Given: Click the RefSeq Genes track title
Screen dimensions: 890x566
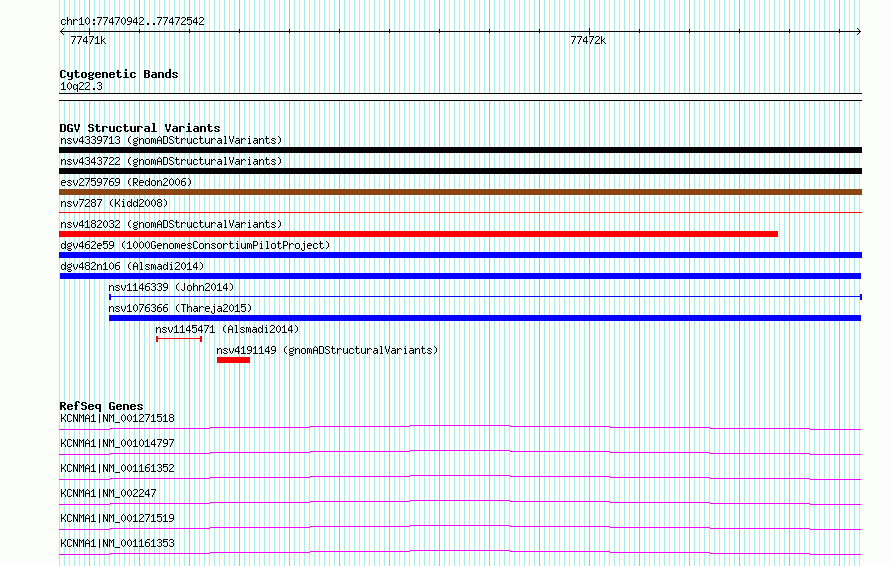Looking at the screenshot, I should [x=101, y=406].
